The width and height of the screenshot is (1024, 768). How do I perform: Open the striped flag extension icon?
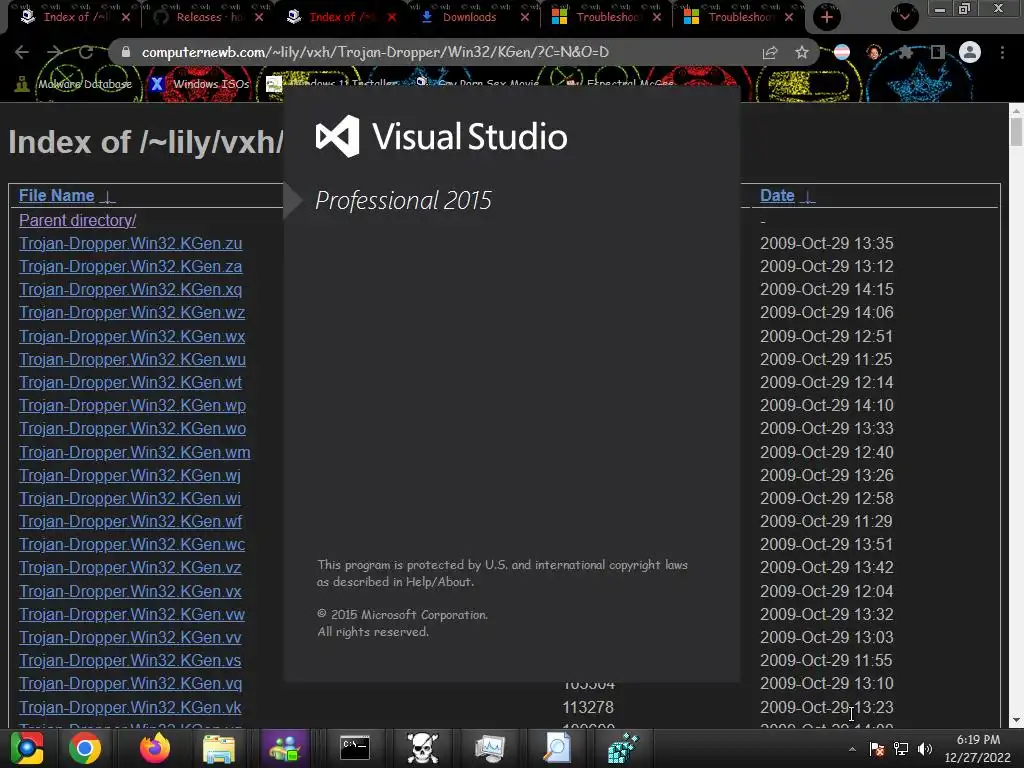[842, 52]
